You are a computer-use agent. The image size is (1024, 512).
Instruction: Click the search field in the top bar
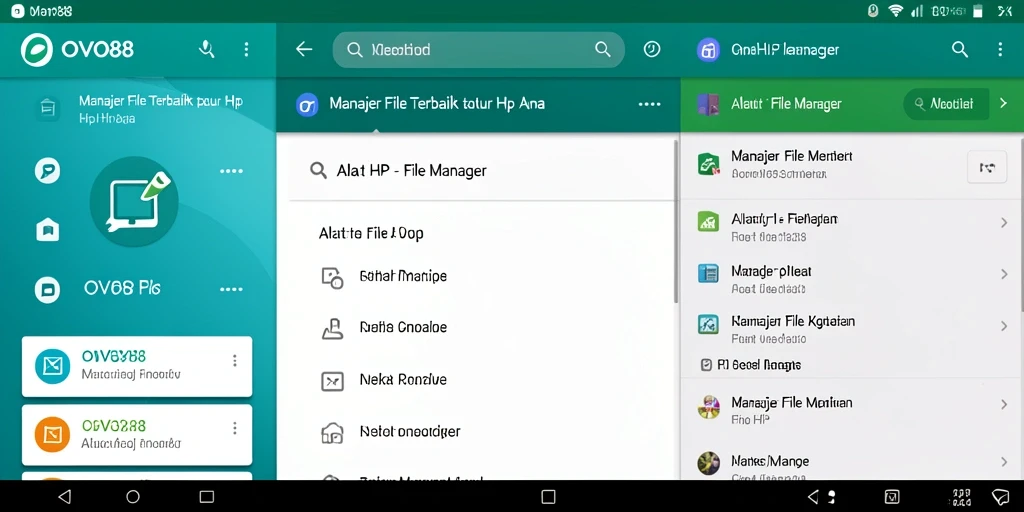point(479,50)
